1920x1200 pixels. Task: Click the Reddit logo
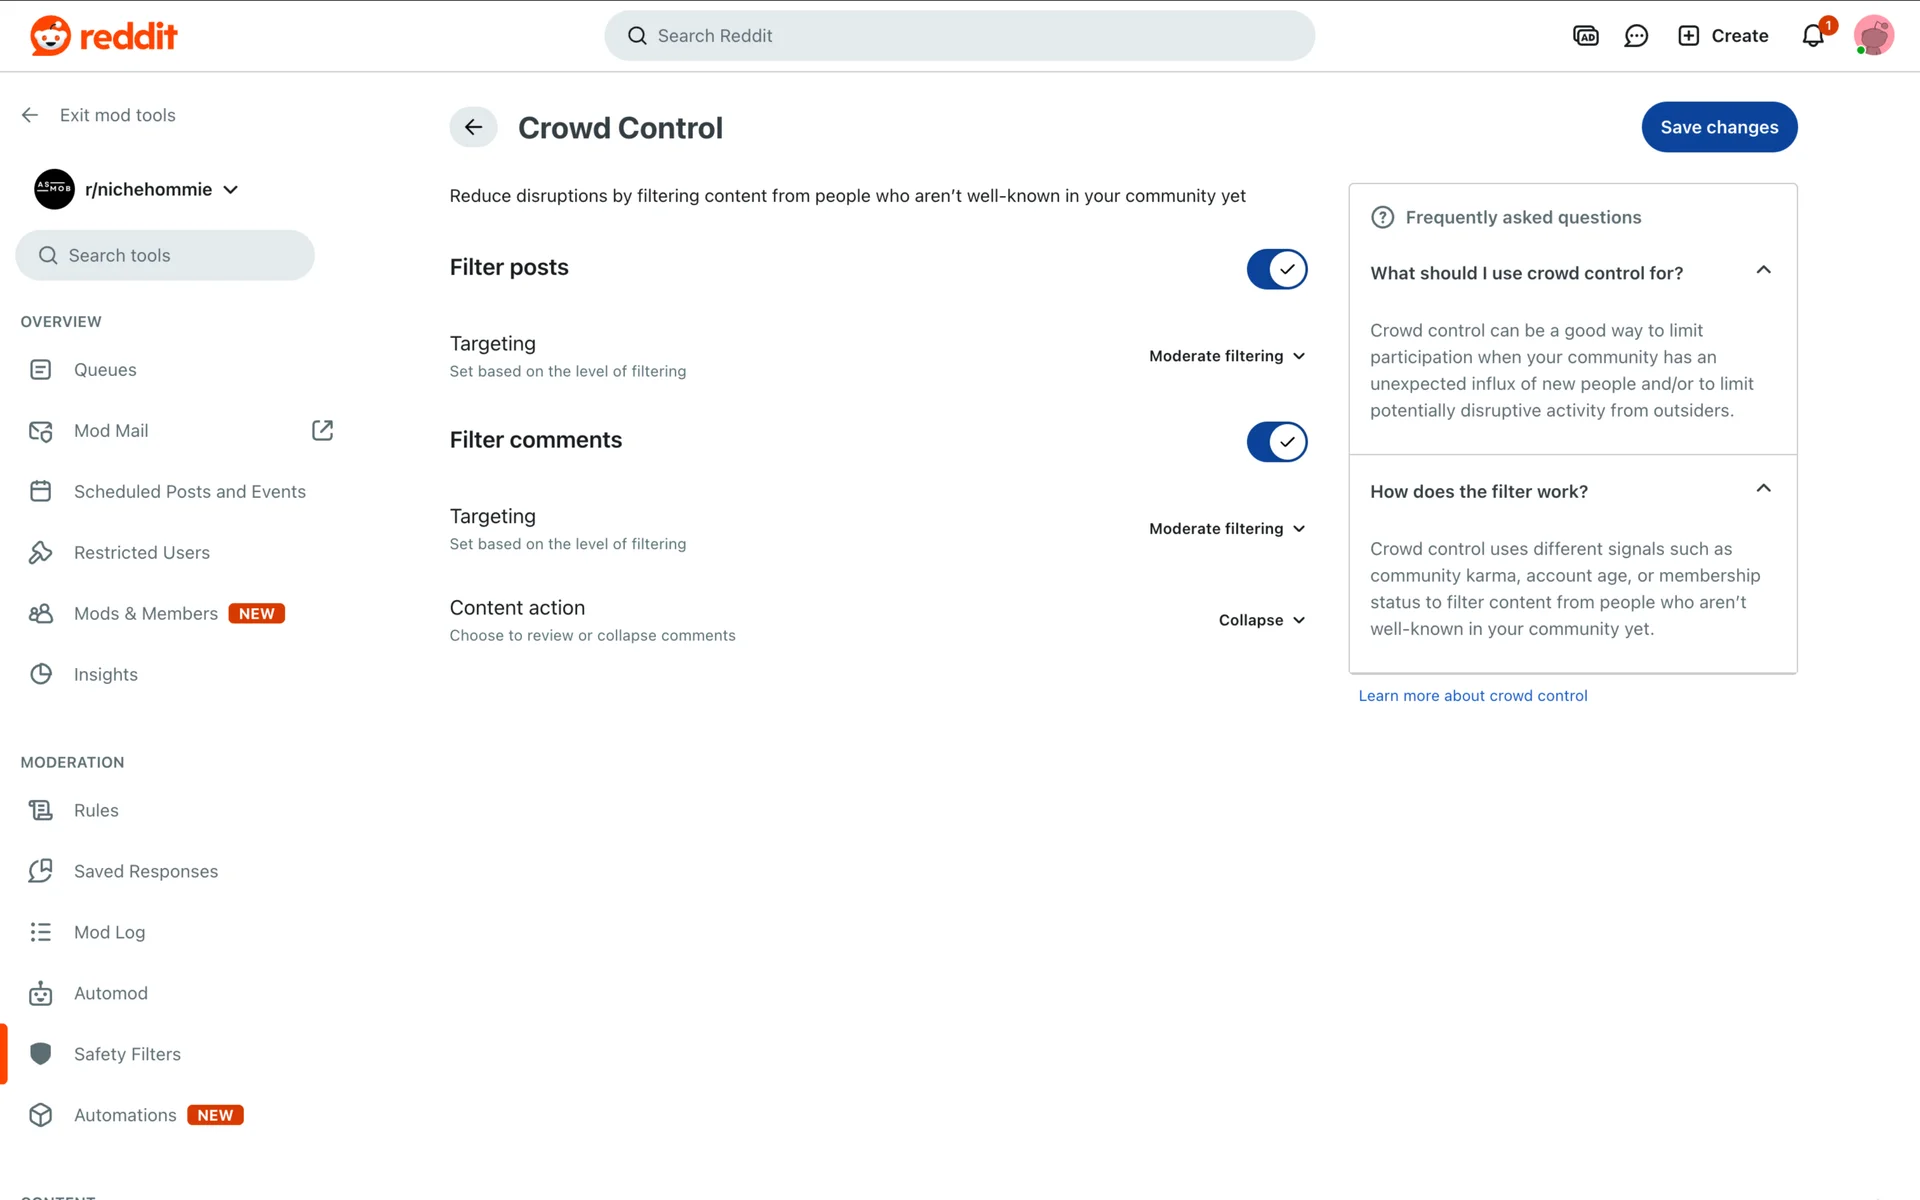[104, 36]
